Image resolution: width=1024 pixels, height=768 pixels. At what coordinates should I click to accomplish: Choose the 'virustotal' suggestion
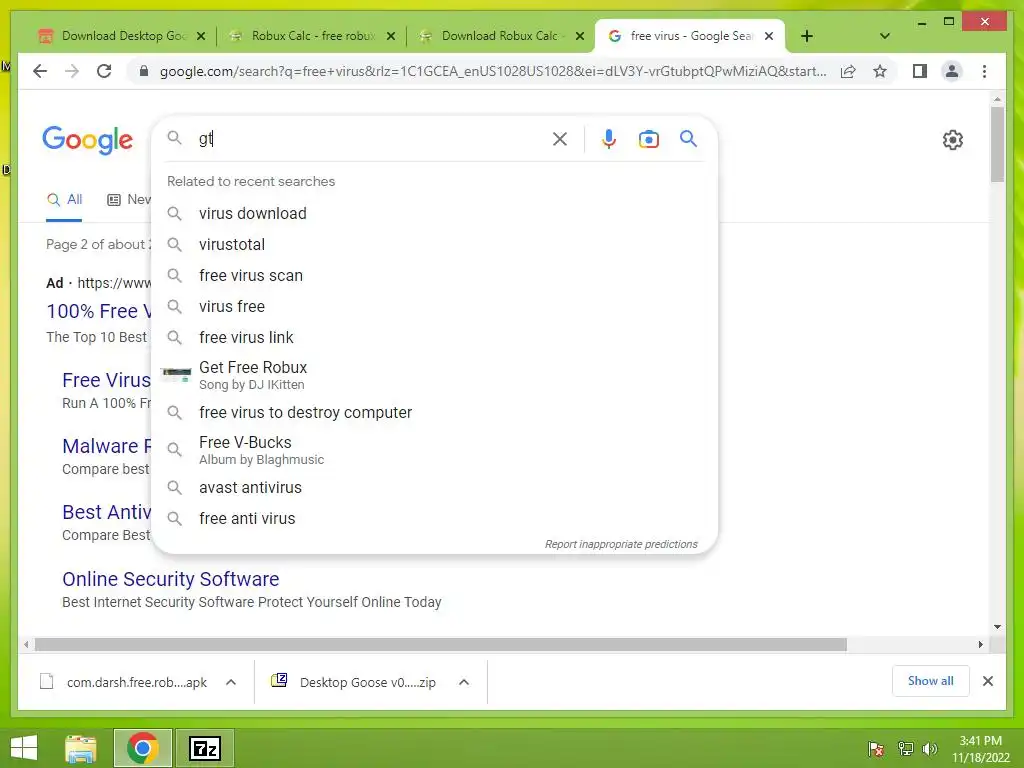[434, 244]
